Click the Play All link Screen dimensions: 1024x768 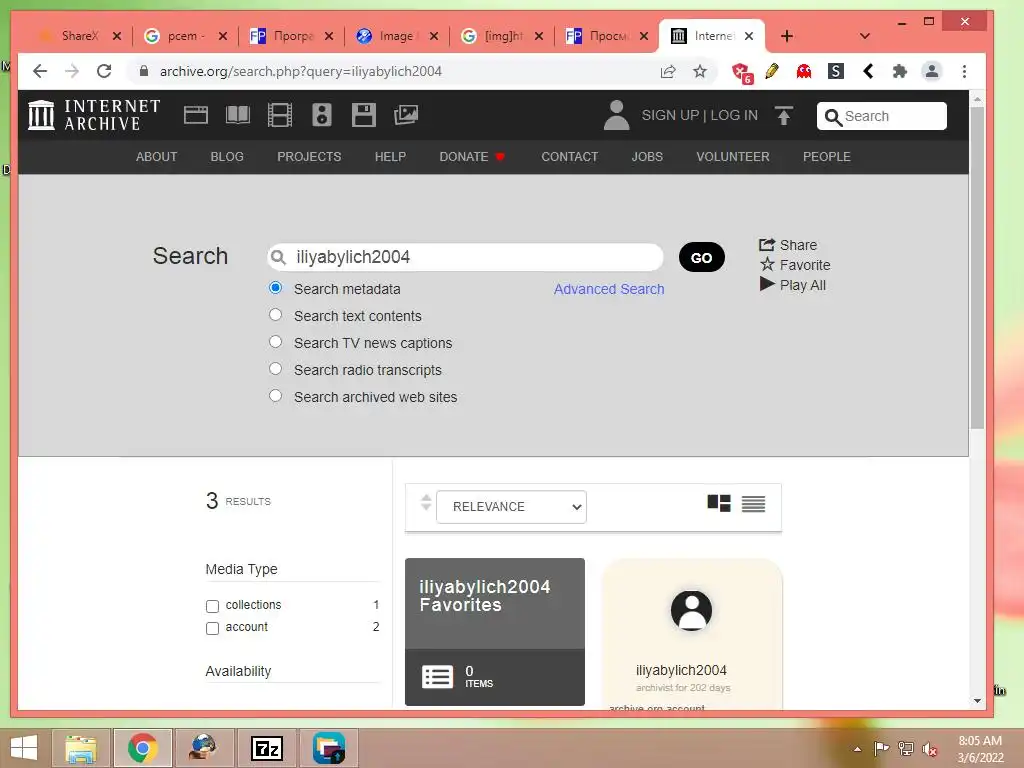(793, 285)
